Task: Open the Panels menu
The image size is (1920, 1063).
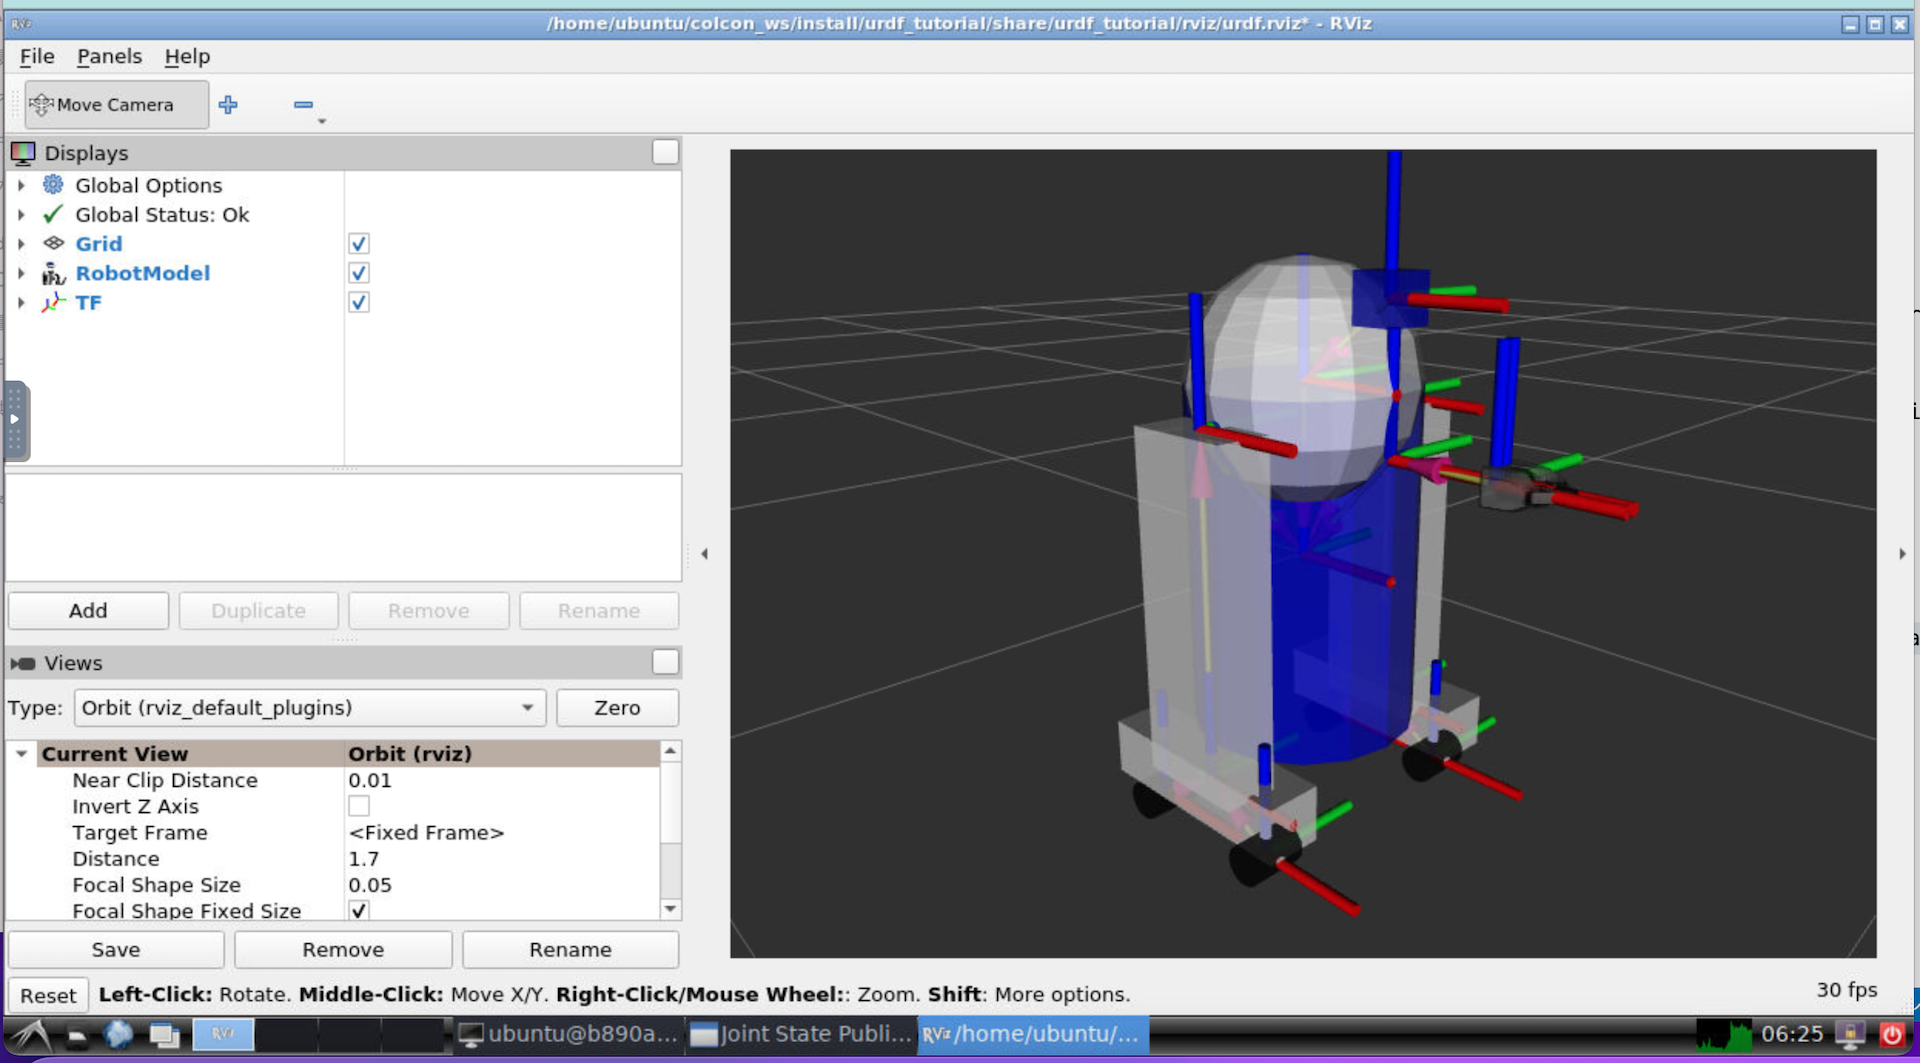Action: click(x=109, y=56)
